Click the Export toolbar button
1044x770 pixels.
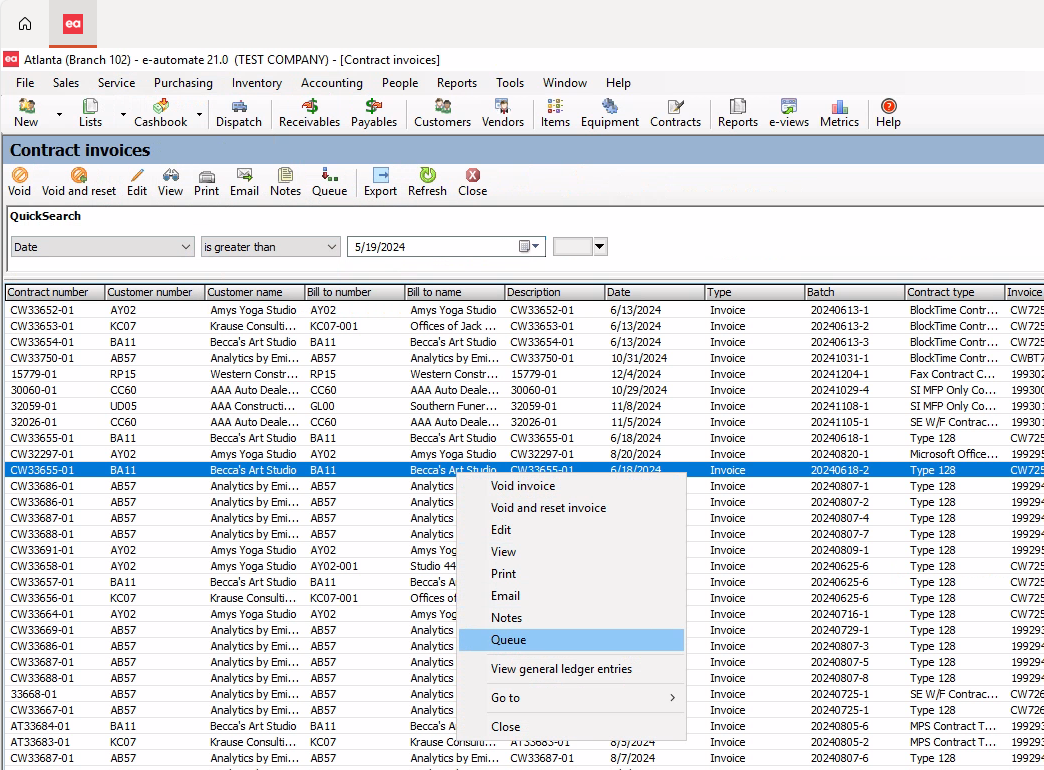(x=380, y=182)
